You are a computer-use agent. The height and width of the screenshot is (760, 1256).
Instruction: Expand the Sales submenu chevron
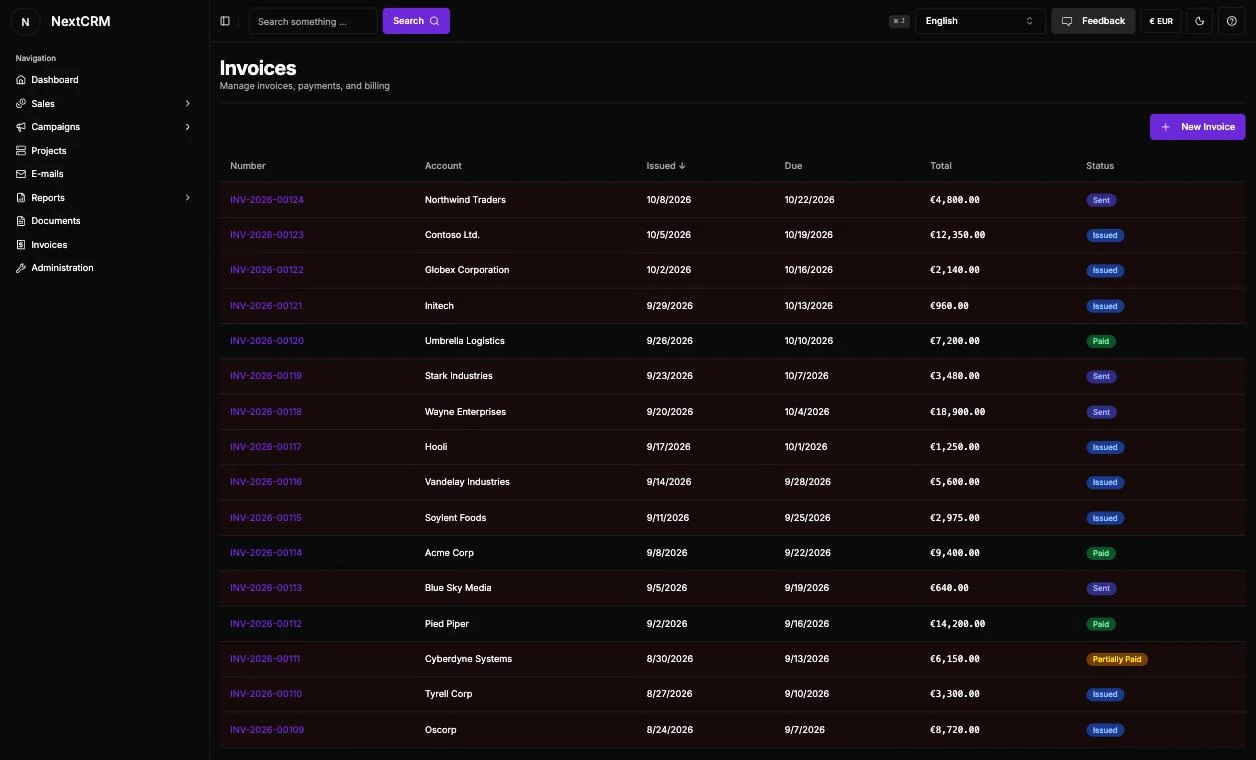(187, 104)
